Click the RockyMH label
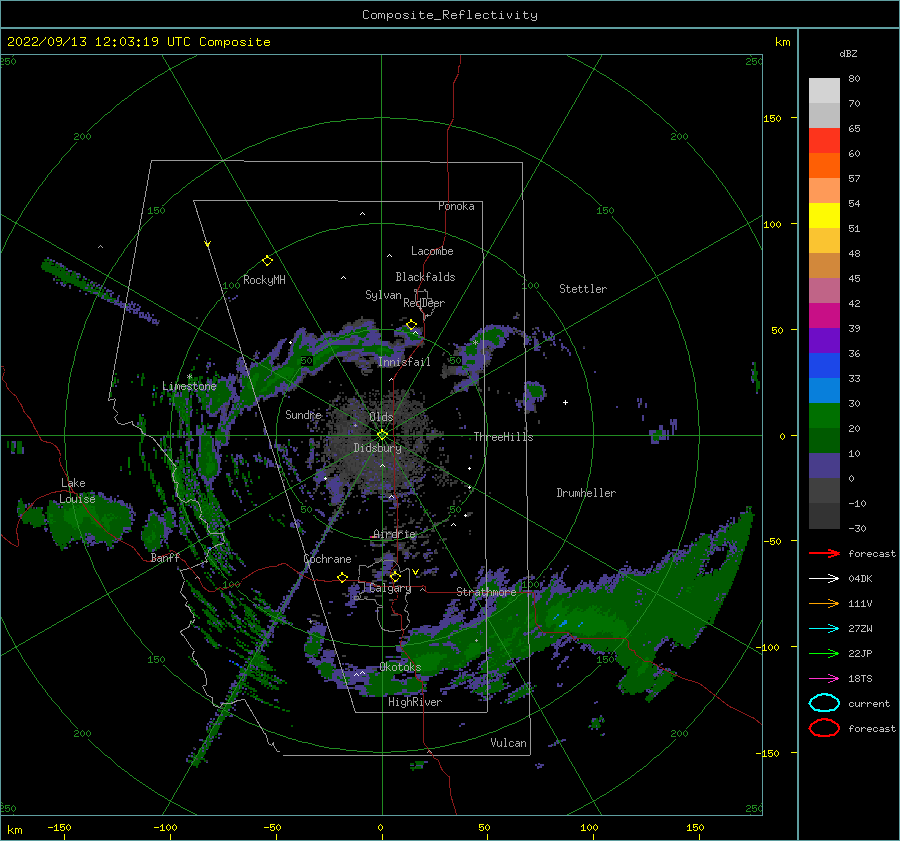The image size is (900, 841). tap(264, 280)
